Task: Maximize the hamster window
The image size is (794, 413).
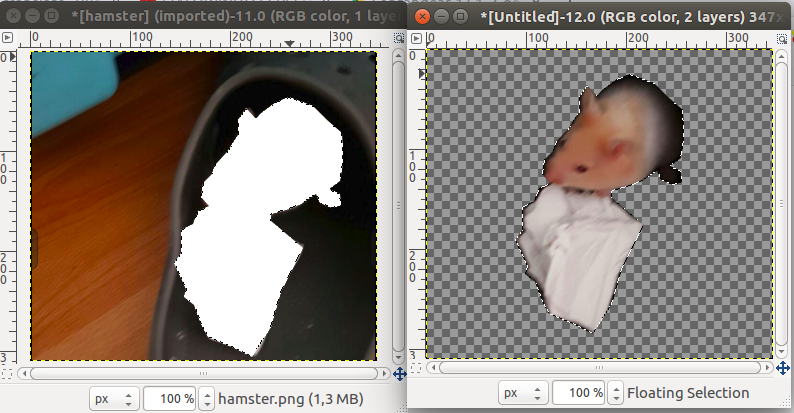Action: (52, 16)
